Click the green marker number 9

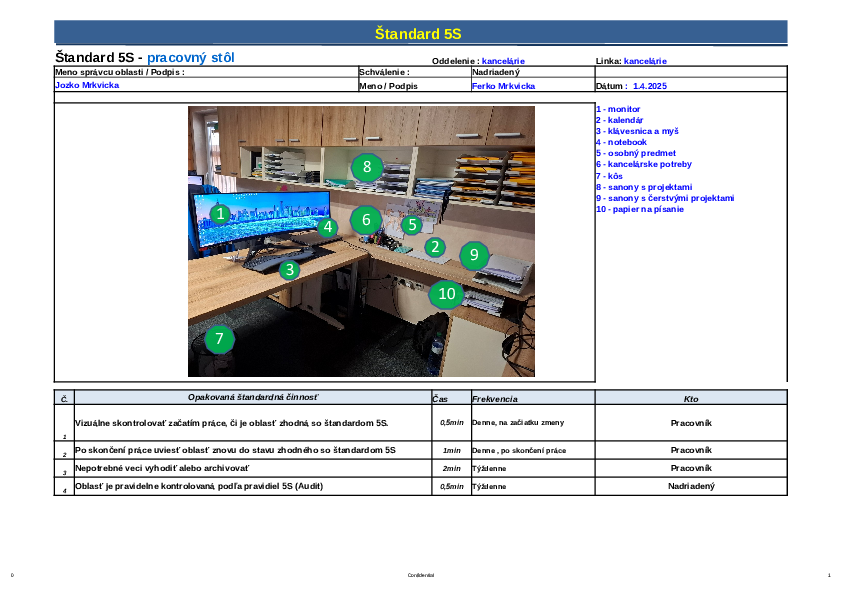click(x=474, y=255)
